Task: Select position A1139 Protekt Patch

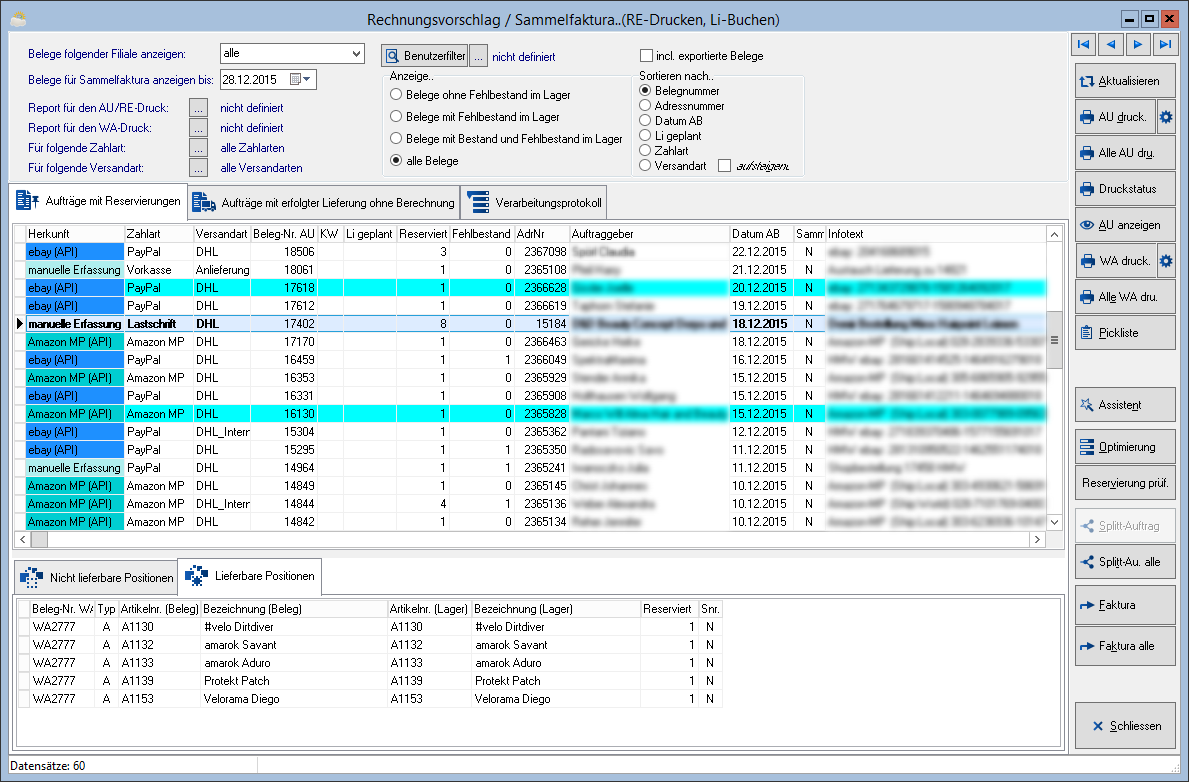Action: click(370, 681)
